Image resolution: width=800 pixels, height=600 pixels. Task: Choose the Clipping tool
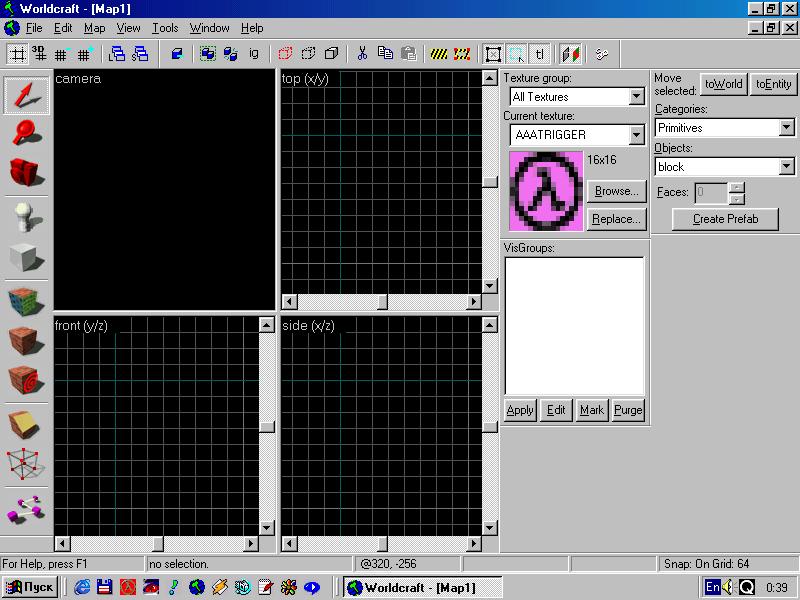26,424
